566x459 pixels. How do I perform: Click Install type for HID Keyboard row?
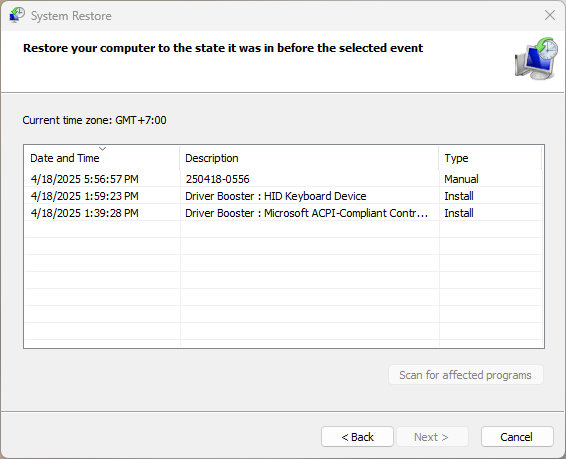(459, 196)
